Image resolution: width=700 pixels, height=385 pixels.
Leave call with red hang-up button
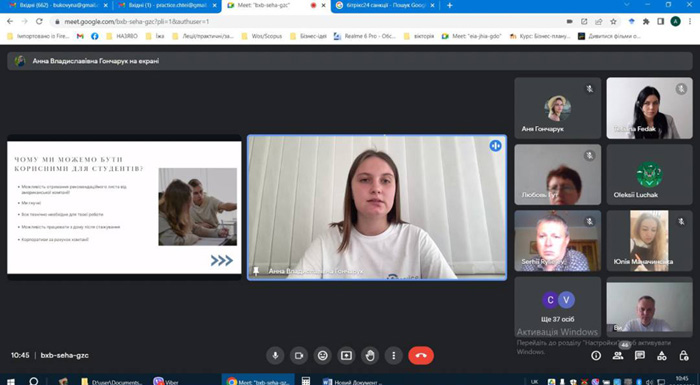click(421, 356)
